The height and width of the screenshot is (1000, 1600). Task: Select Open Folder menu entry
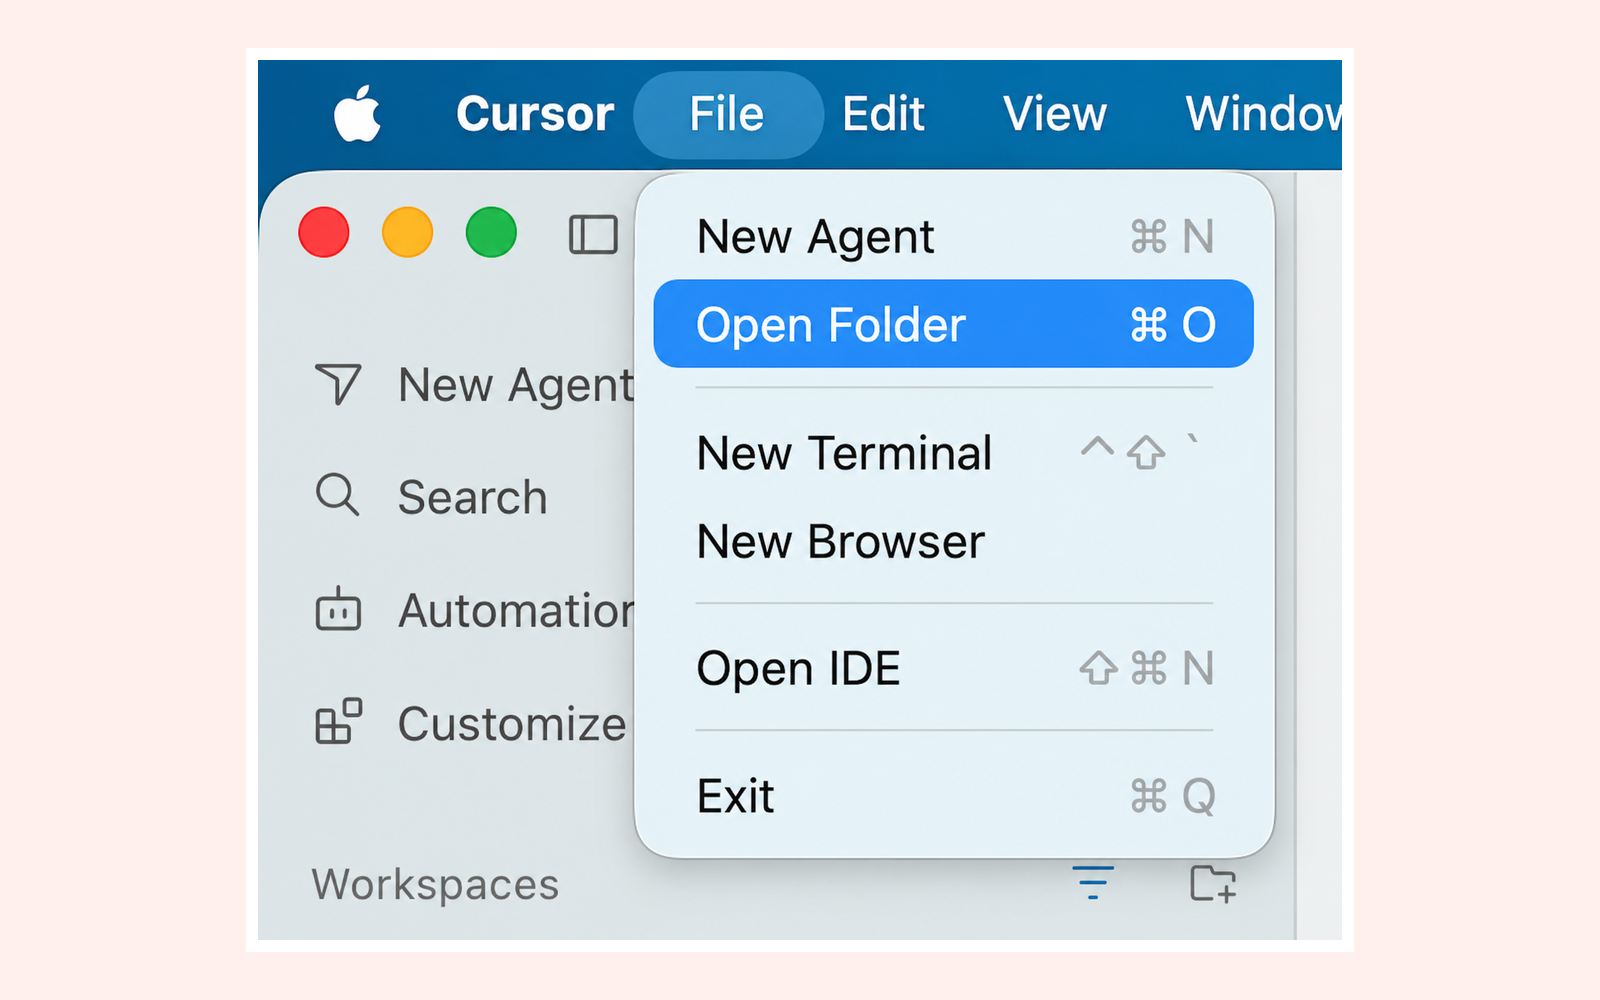point(954,324)
